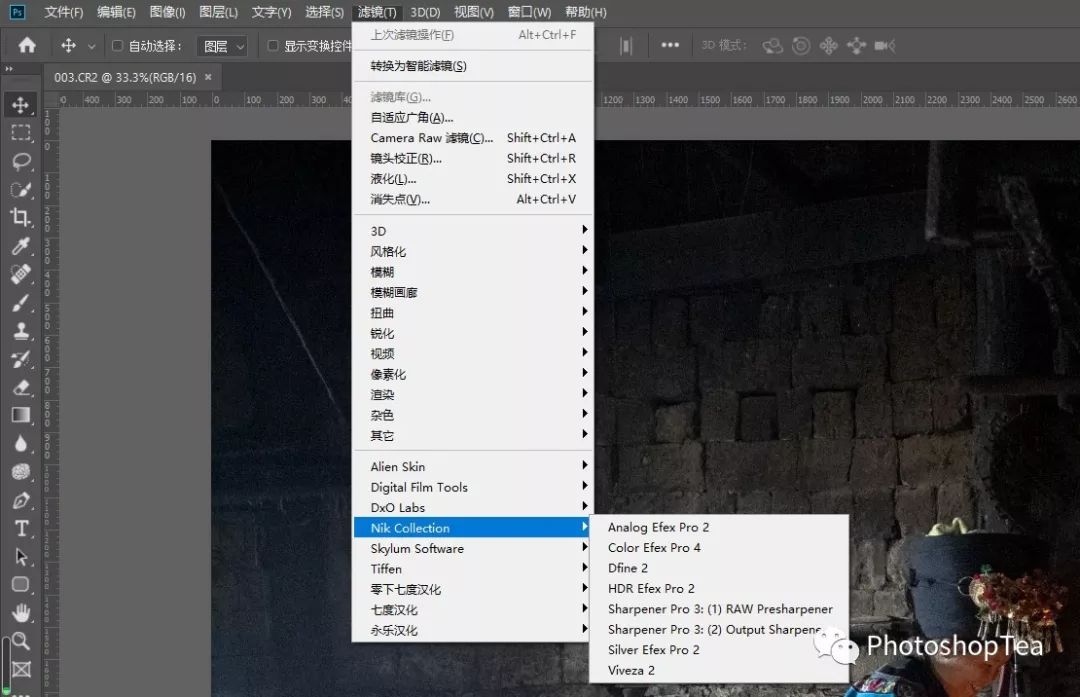Launch Silver Efex Pro 2
The width and height of the screenshot is (1080, 697).
coord(719,649)
